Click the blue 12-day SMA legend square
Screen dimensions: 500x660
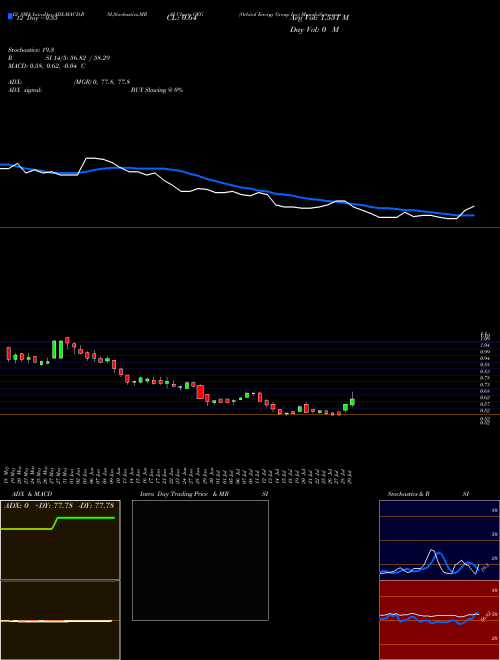10,17
